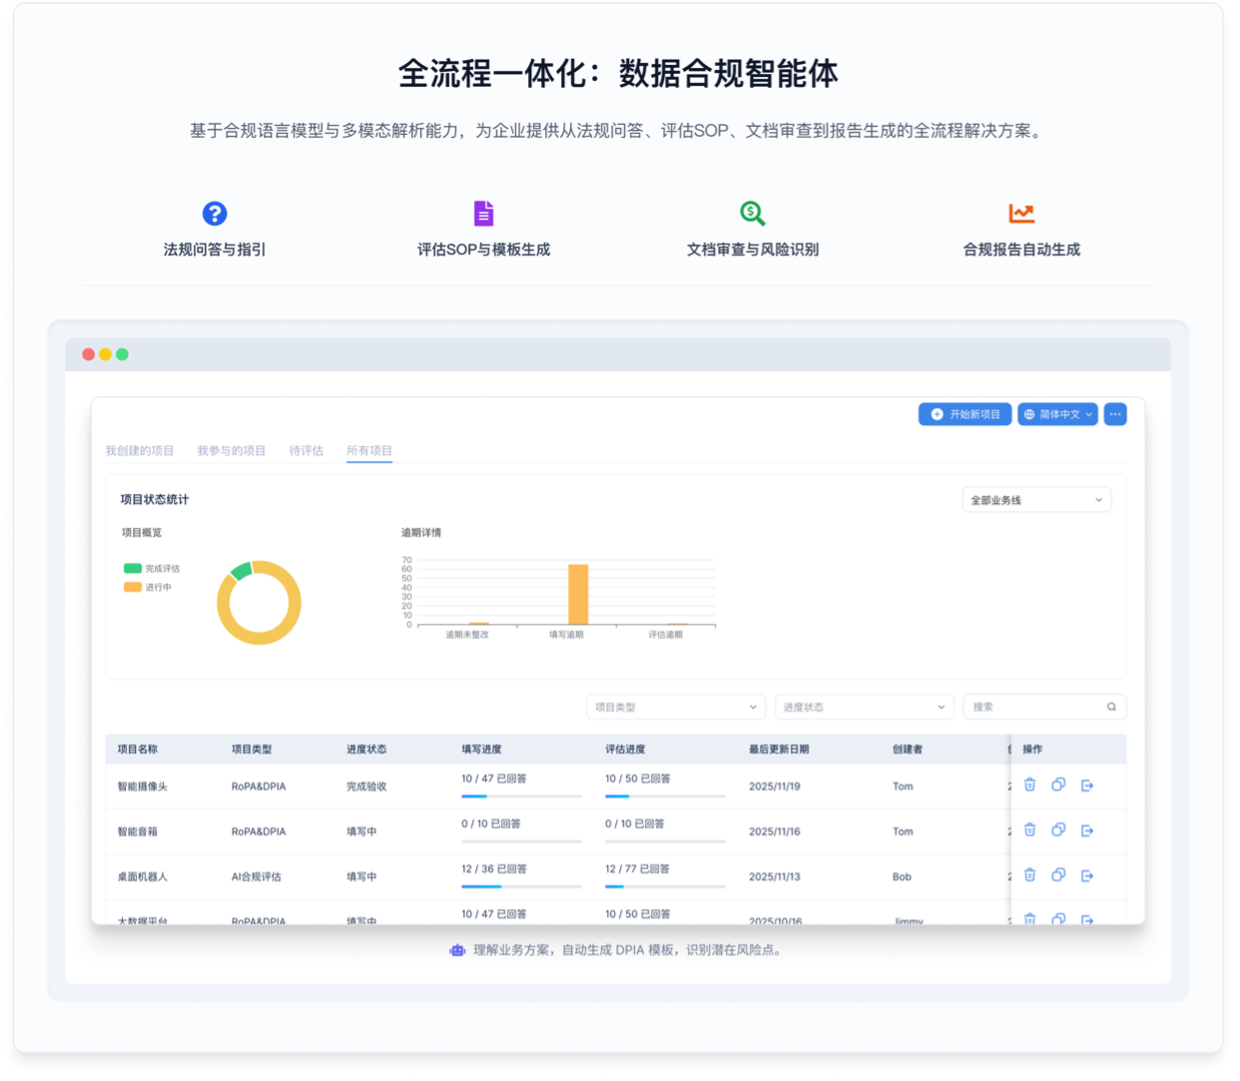Click the orange chart icon for 合规报告
Screen dimensions: 1240x1081
coord(1021,213)
